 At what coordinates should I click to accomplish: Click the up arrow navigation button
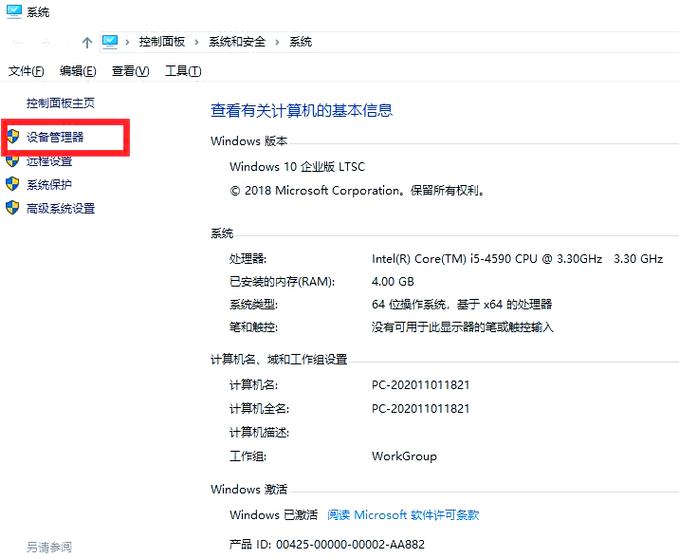click(x=87, y=42)
